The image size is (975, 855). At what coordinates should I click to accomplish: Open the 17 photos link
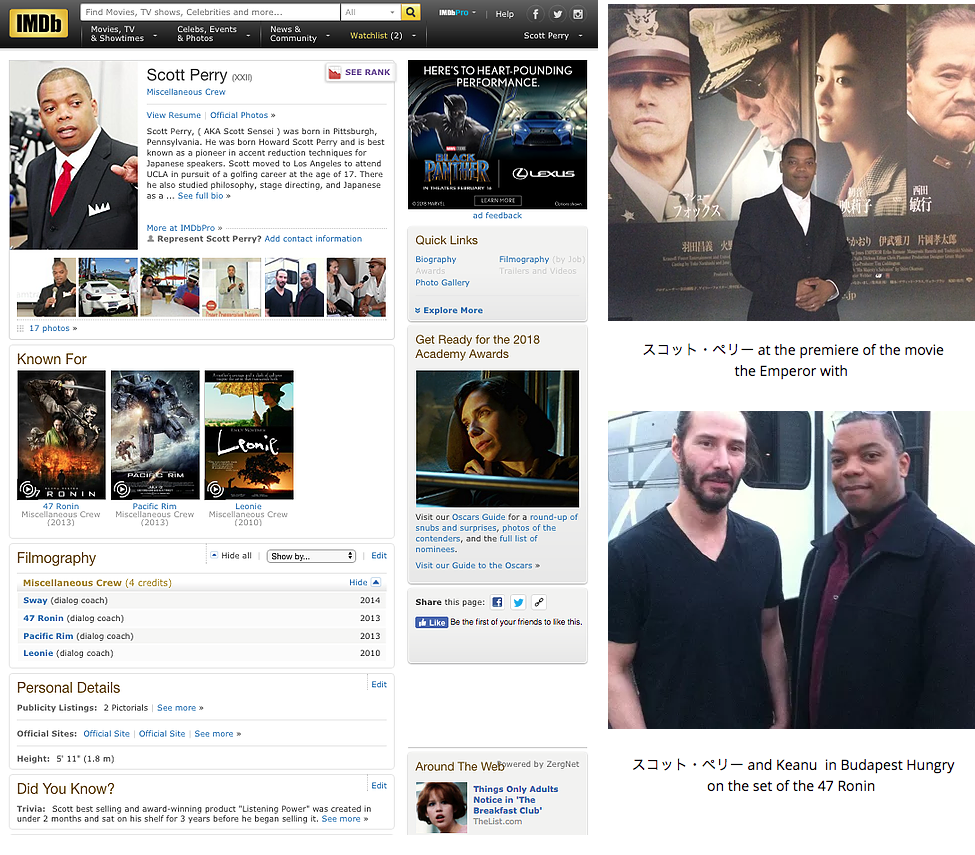pyautogui.click(x=49, y=328)
